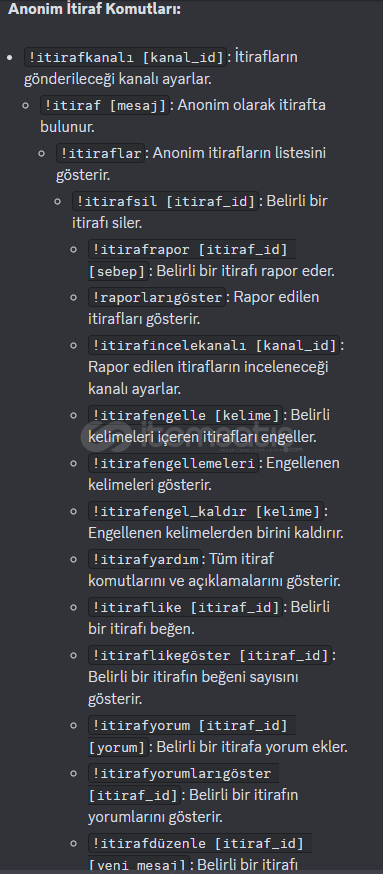Click the !itirafyardım command code block

tap(145, 559)
